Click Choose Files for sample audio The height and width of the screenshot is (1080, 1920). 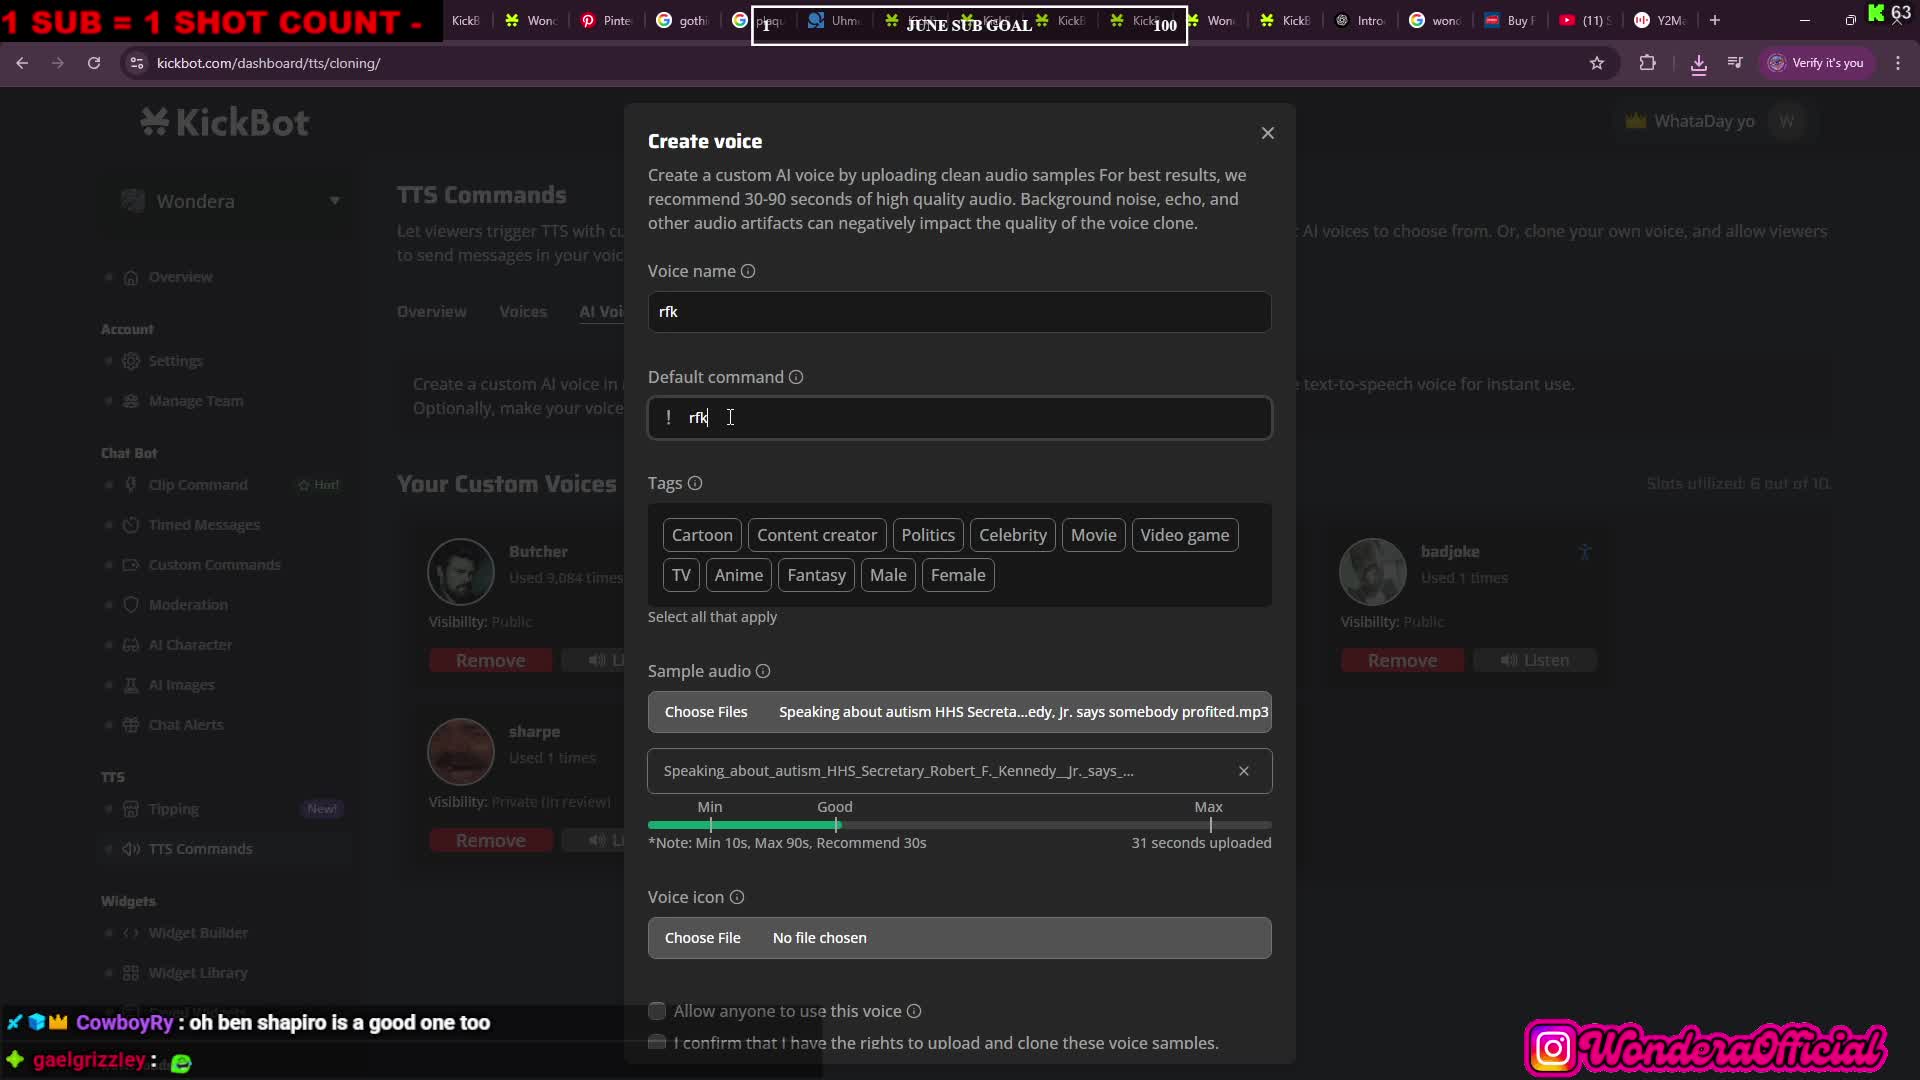706,712
